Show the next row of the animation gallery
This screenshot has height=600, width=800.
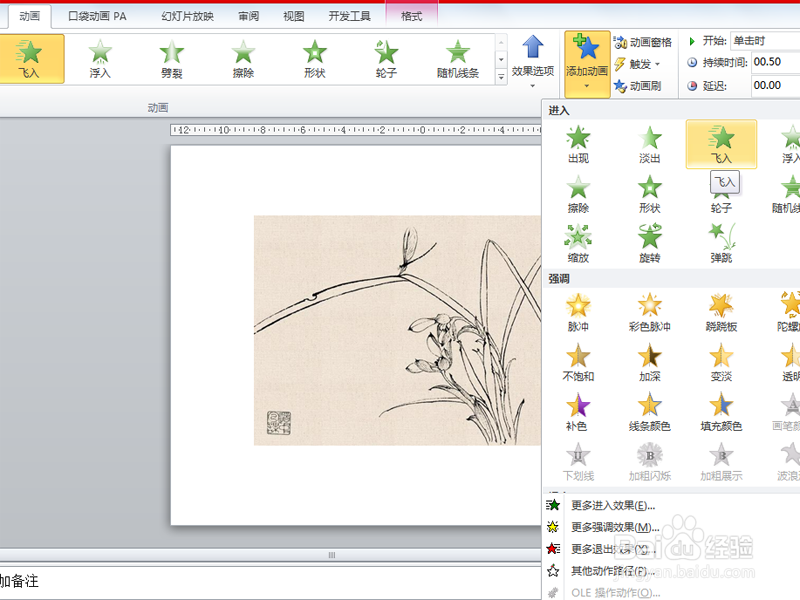tap(501, 59)
